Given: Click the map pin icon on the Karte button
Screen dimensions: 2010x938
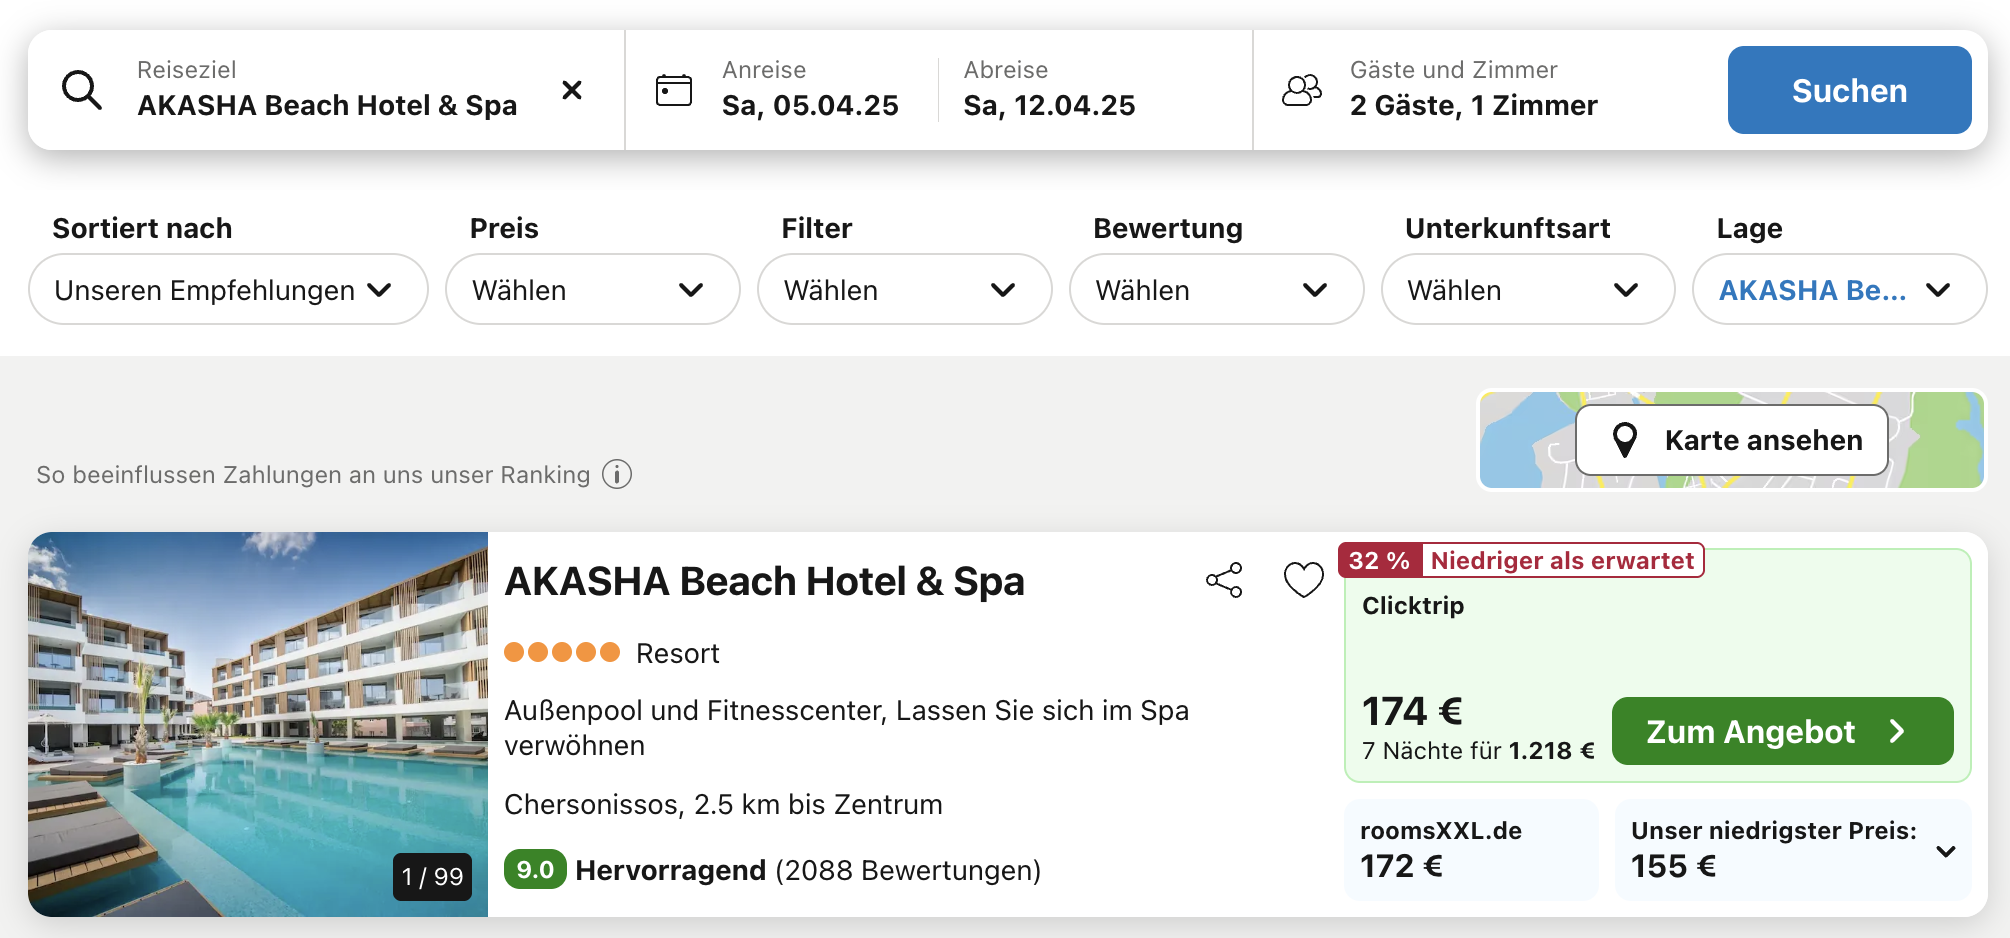Looking at the screenshot, I should pos(1625,440).
